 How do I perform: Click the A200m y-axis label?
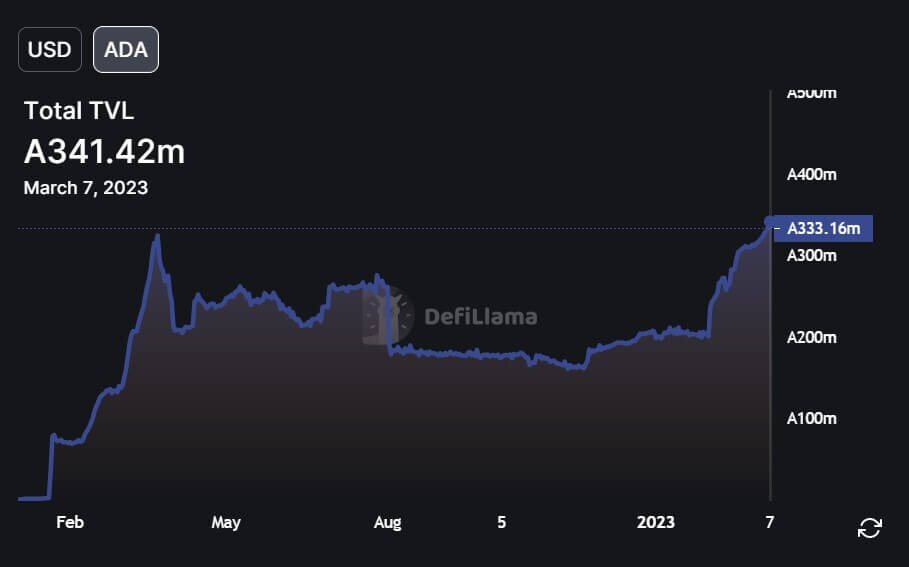(812, 337)
